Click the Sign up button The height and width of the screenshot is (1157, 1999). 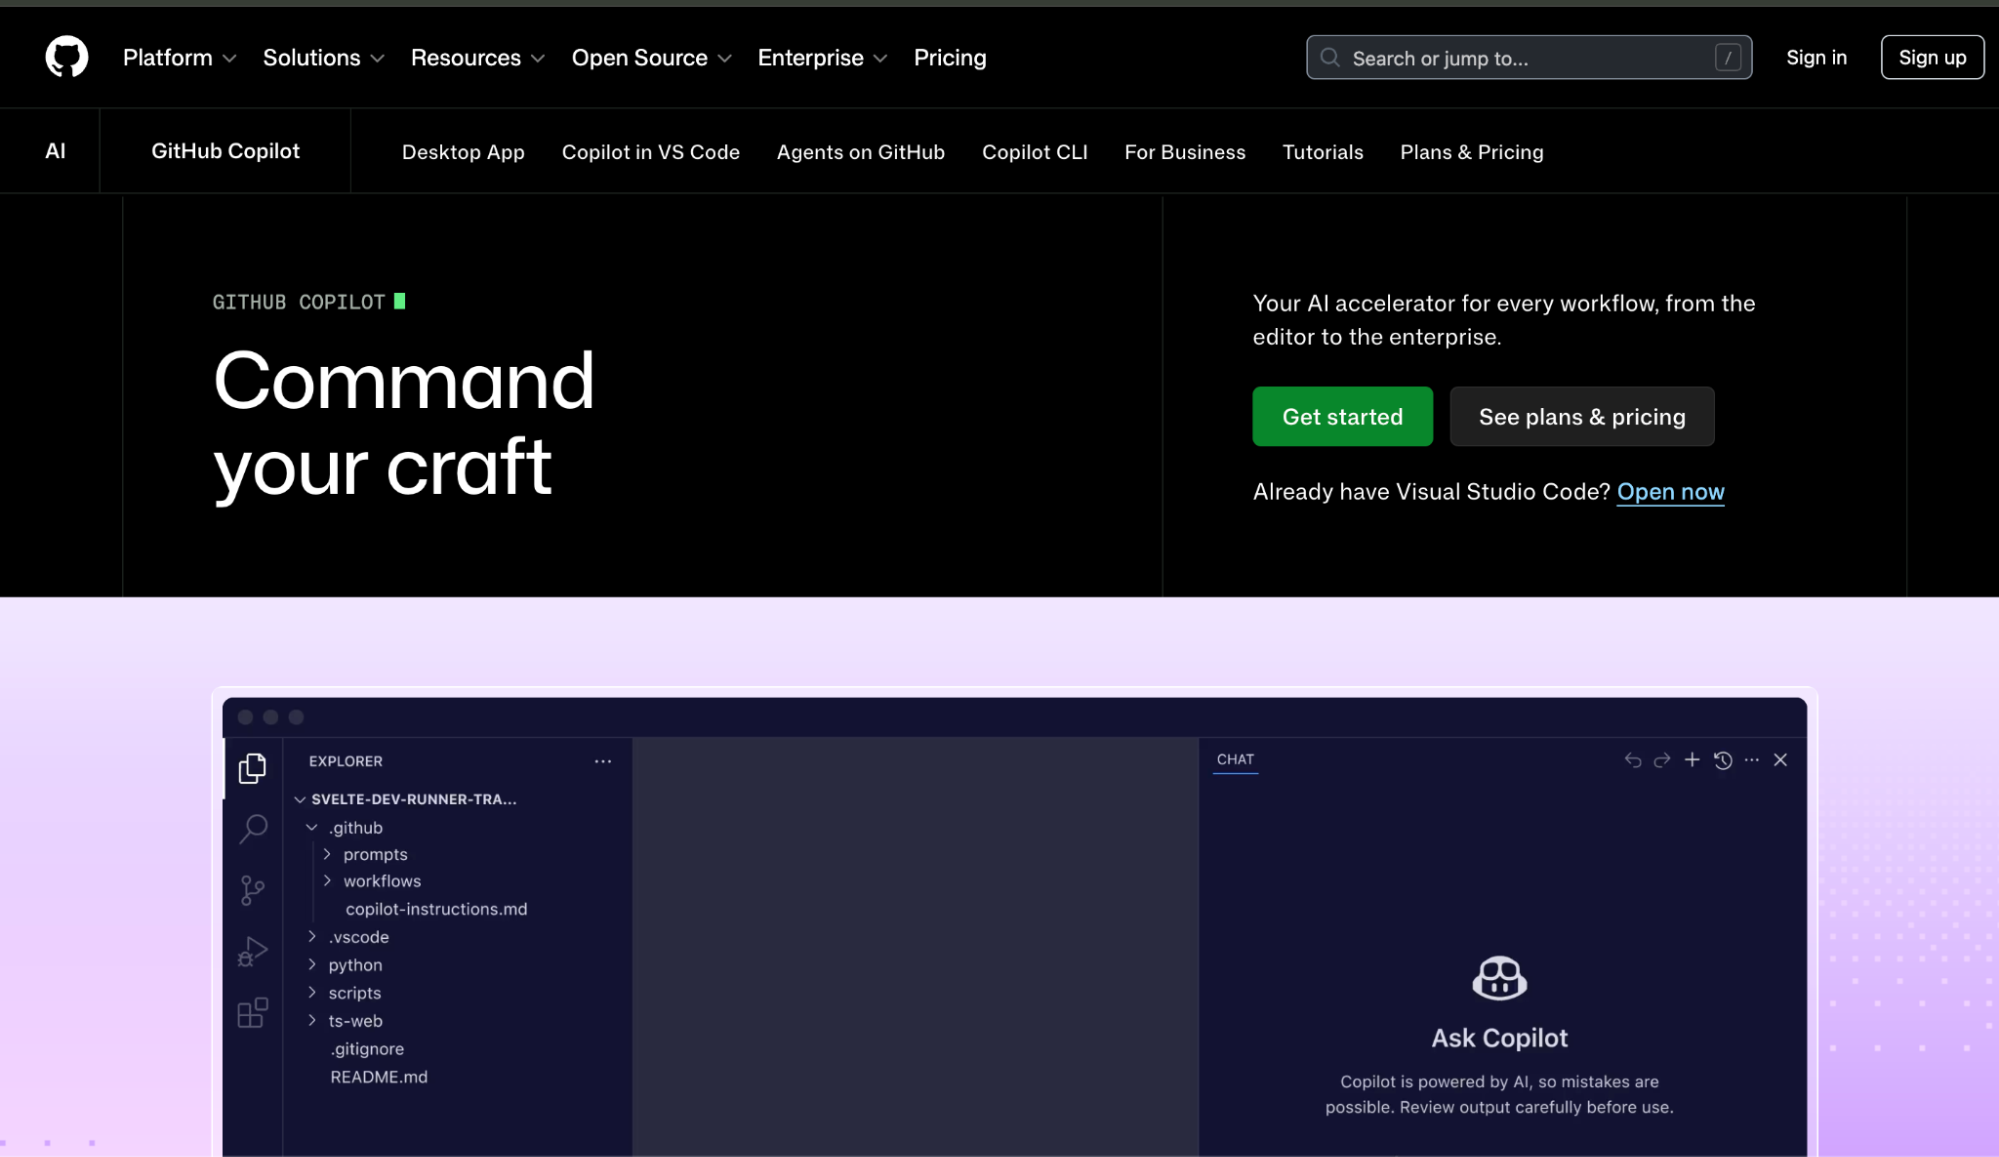tap(1932, 58)
